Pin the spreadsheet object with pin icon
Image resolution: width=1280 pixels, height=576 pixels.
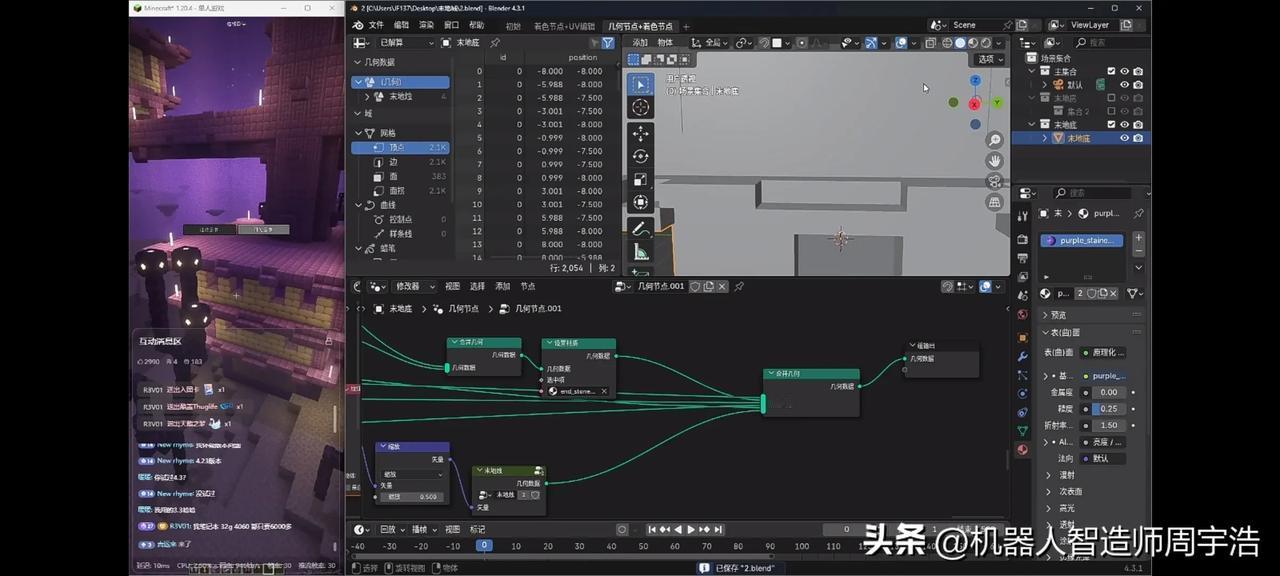(x=495, y=43)
